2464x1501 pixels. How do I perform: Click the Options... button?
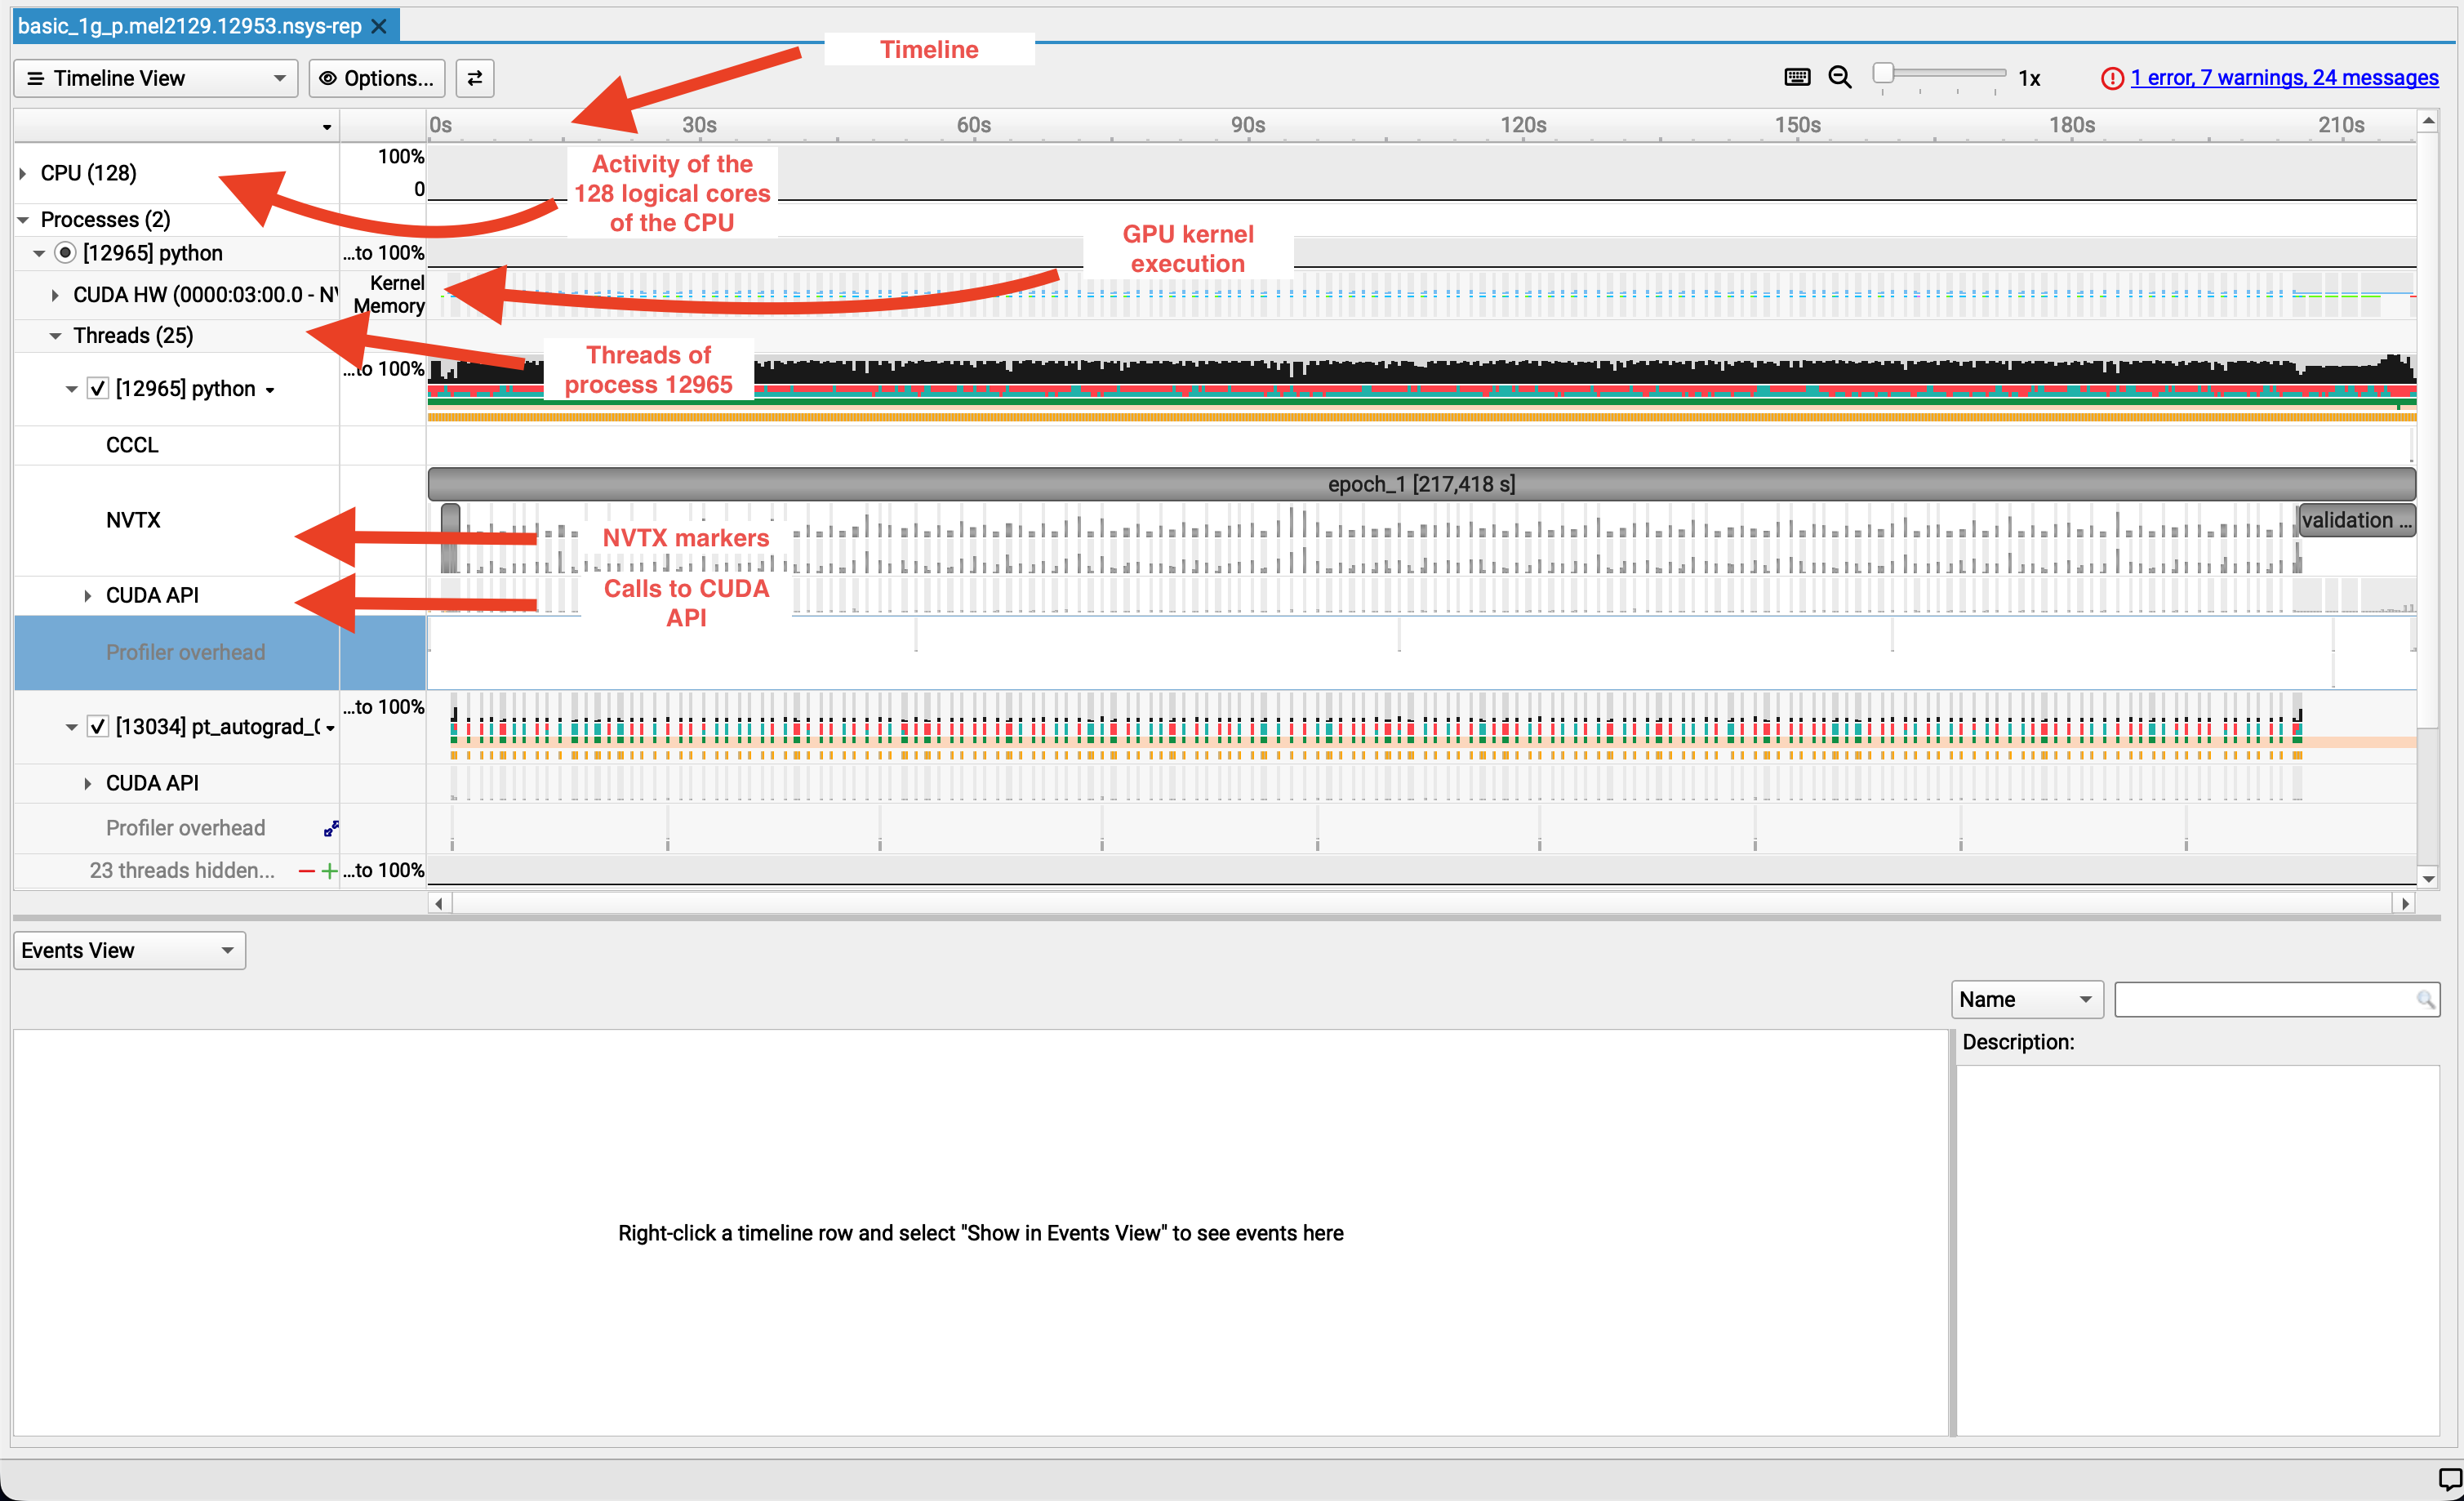pyautogui.click(x=377, y=78)
